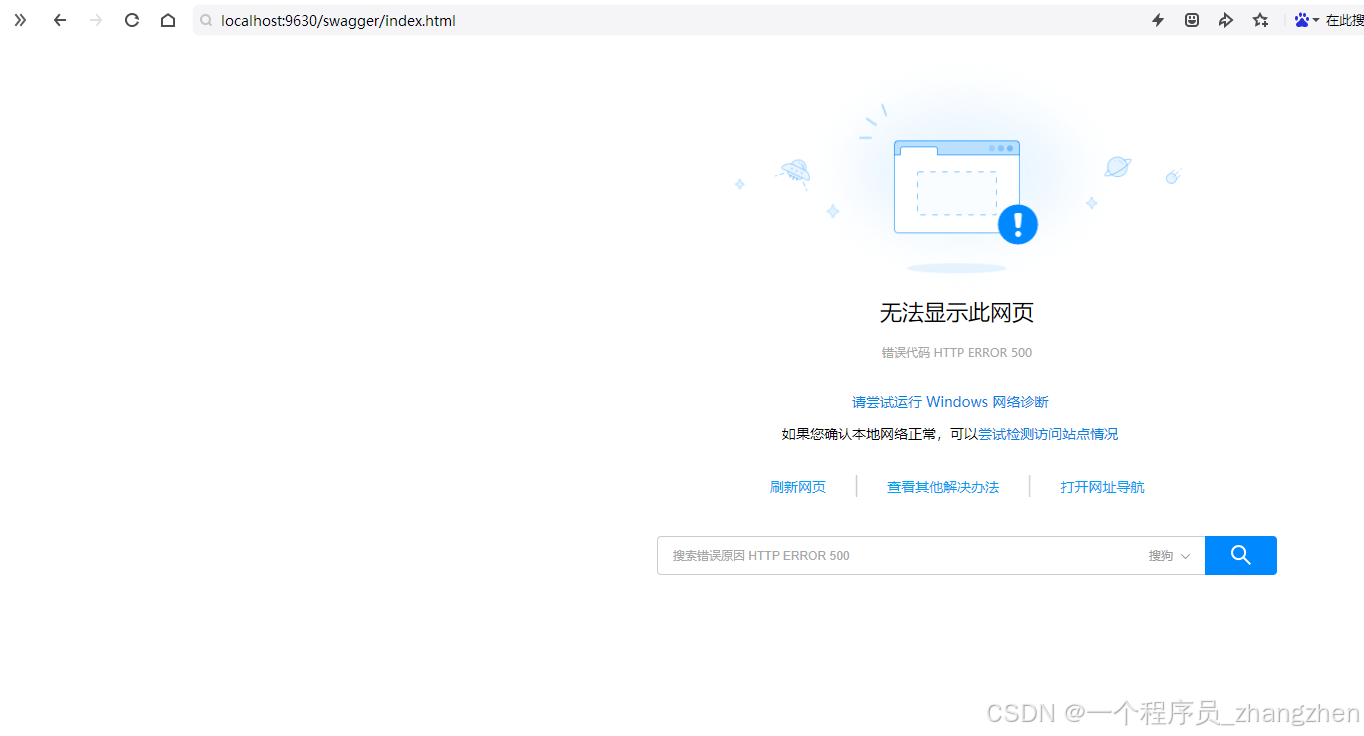Click the magnifier icon in the address bar

(x=205, y=20)
